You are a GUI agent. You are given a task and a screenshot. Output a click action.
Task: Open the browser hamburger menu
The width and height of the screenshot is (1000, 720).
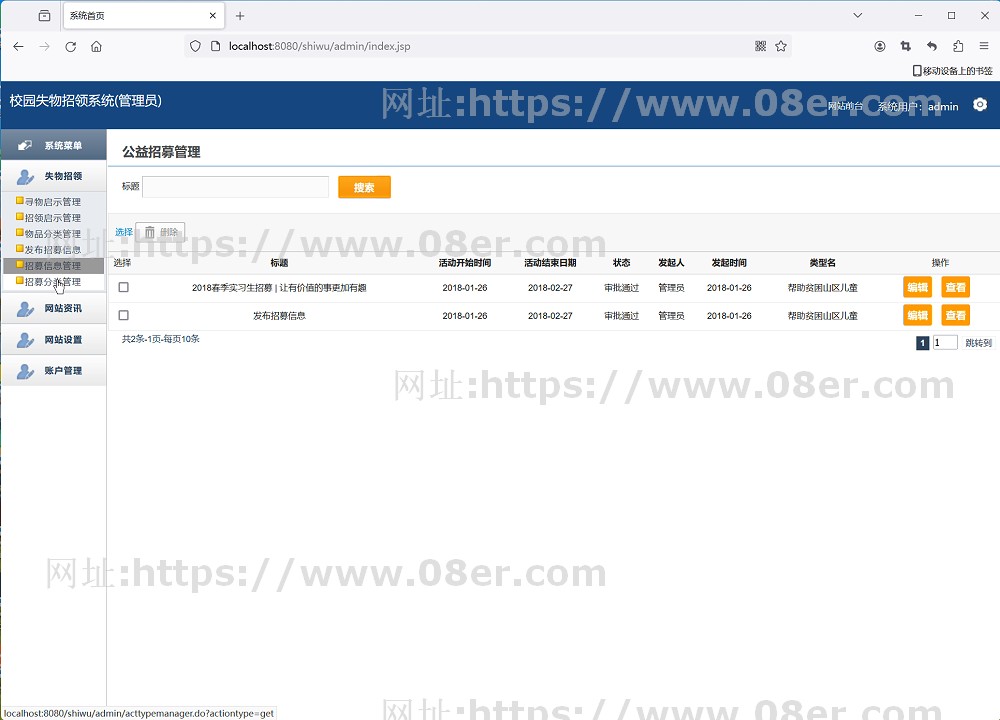(x=984, y=46)
